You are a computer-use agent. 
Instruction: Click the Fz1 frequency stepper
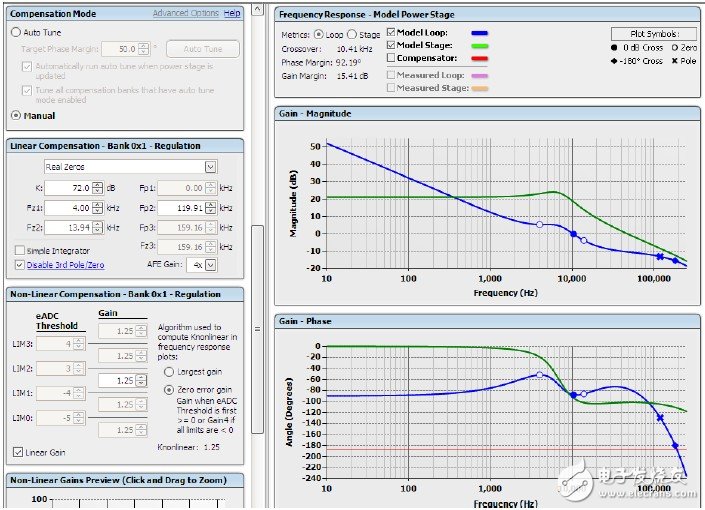pos(98,208)
